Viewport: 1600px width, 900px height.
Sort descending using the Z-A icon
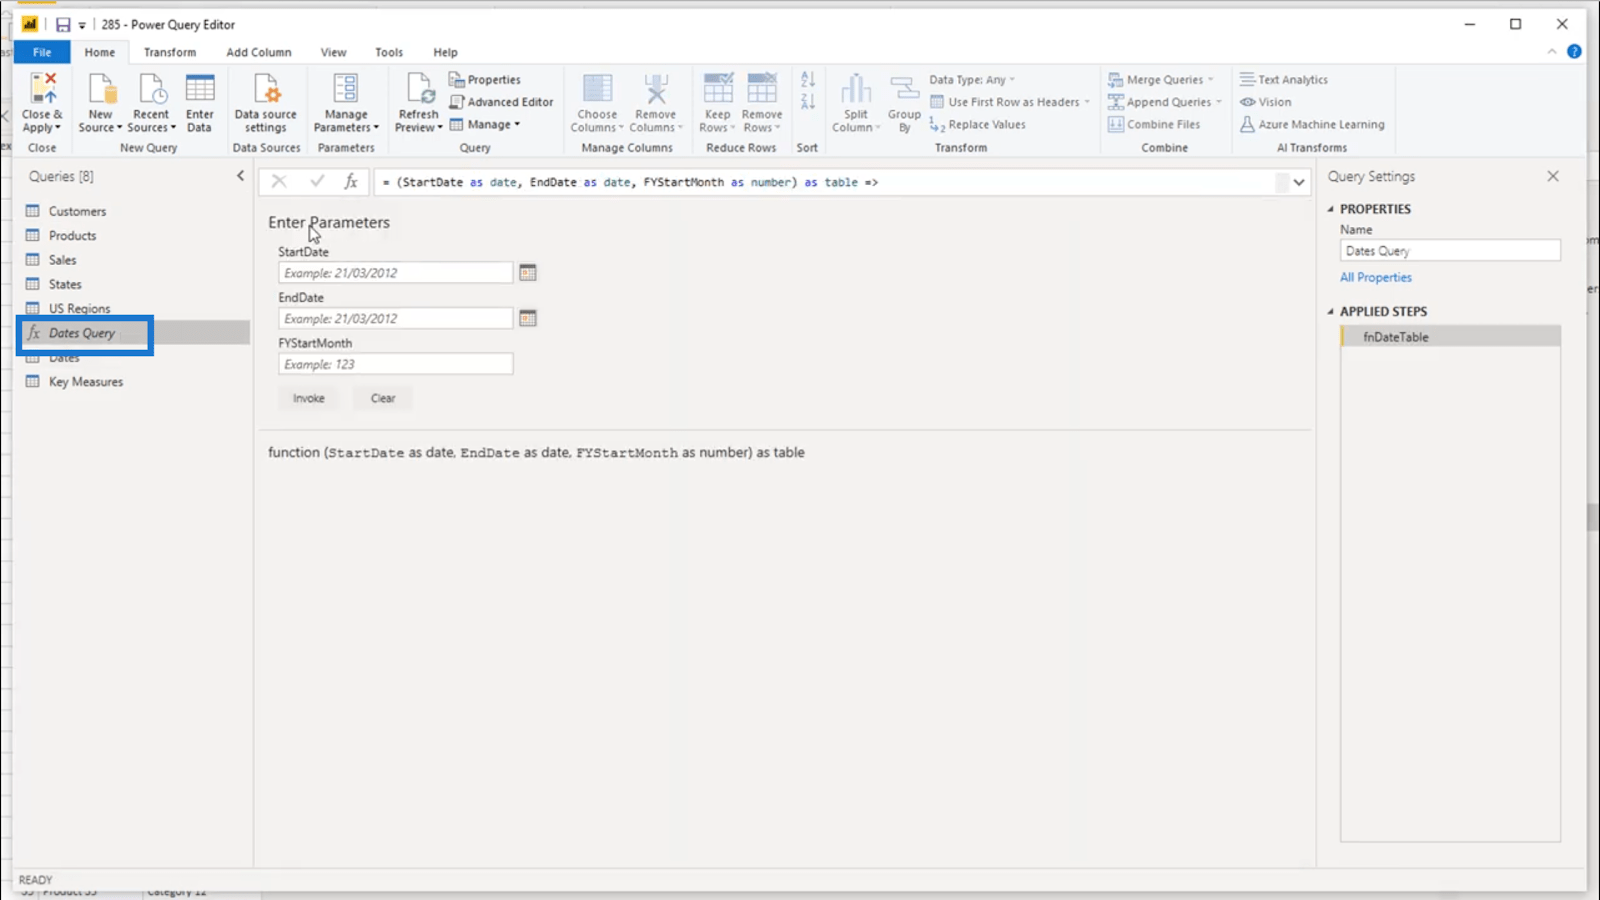coord(808,101)
